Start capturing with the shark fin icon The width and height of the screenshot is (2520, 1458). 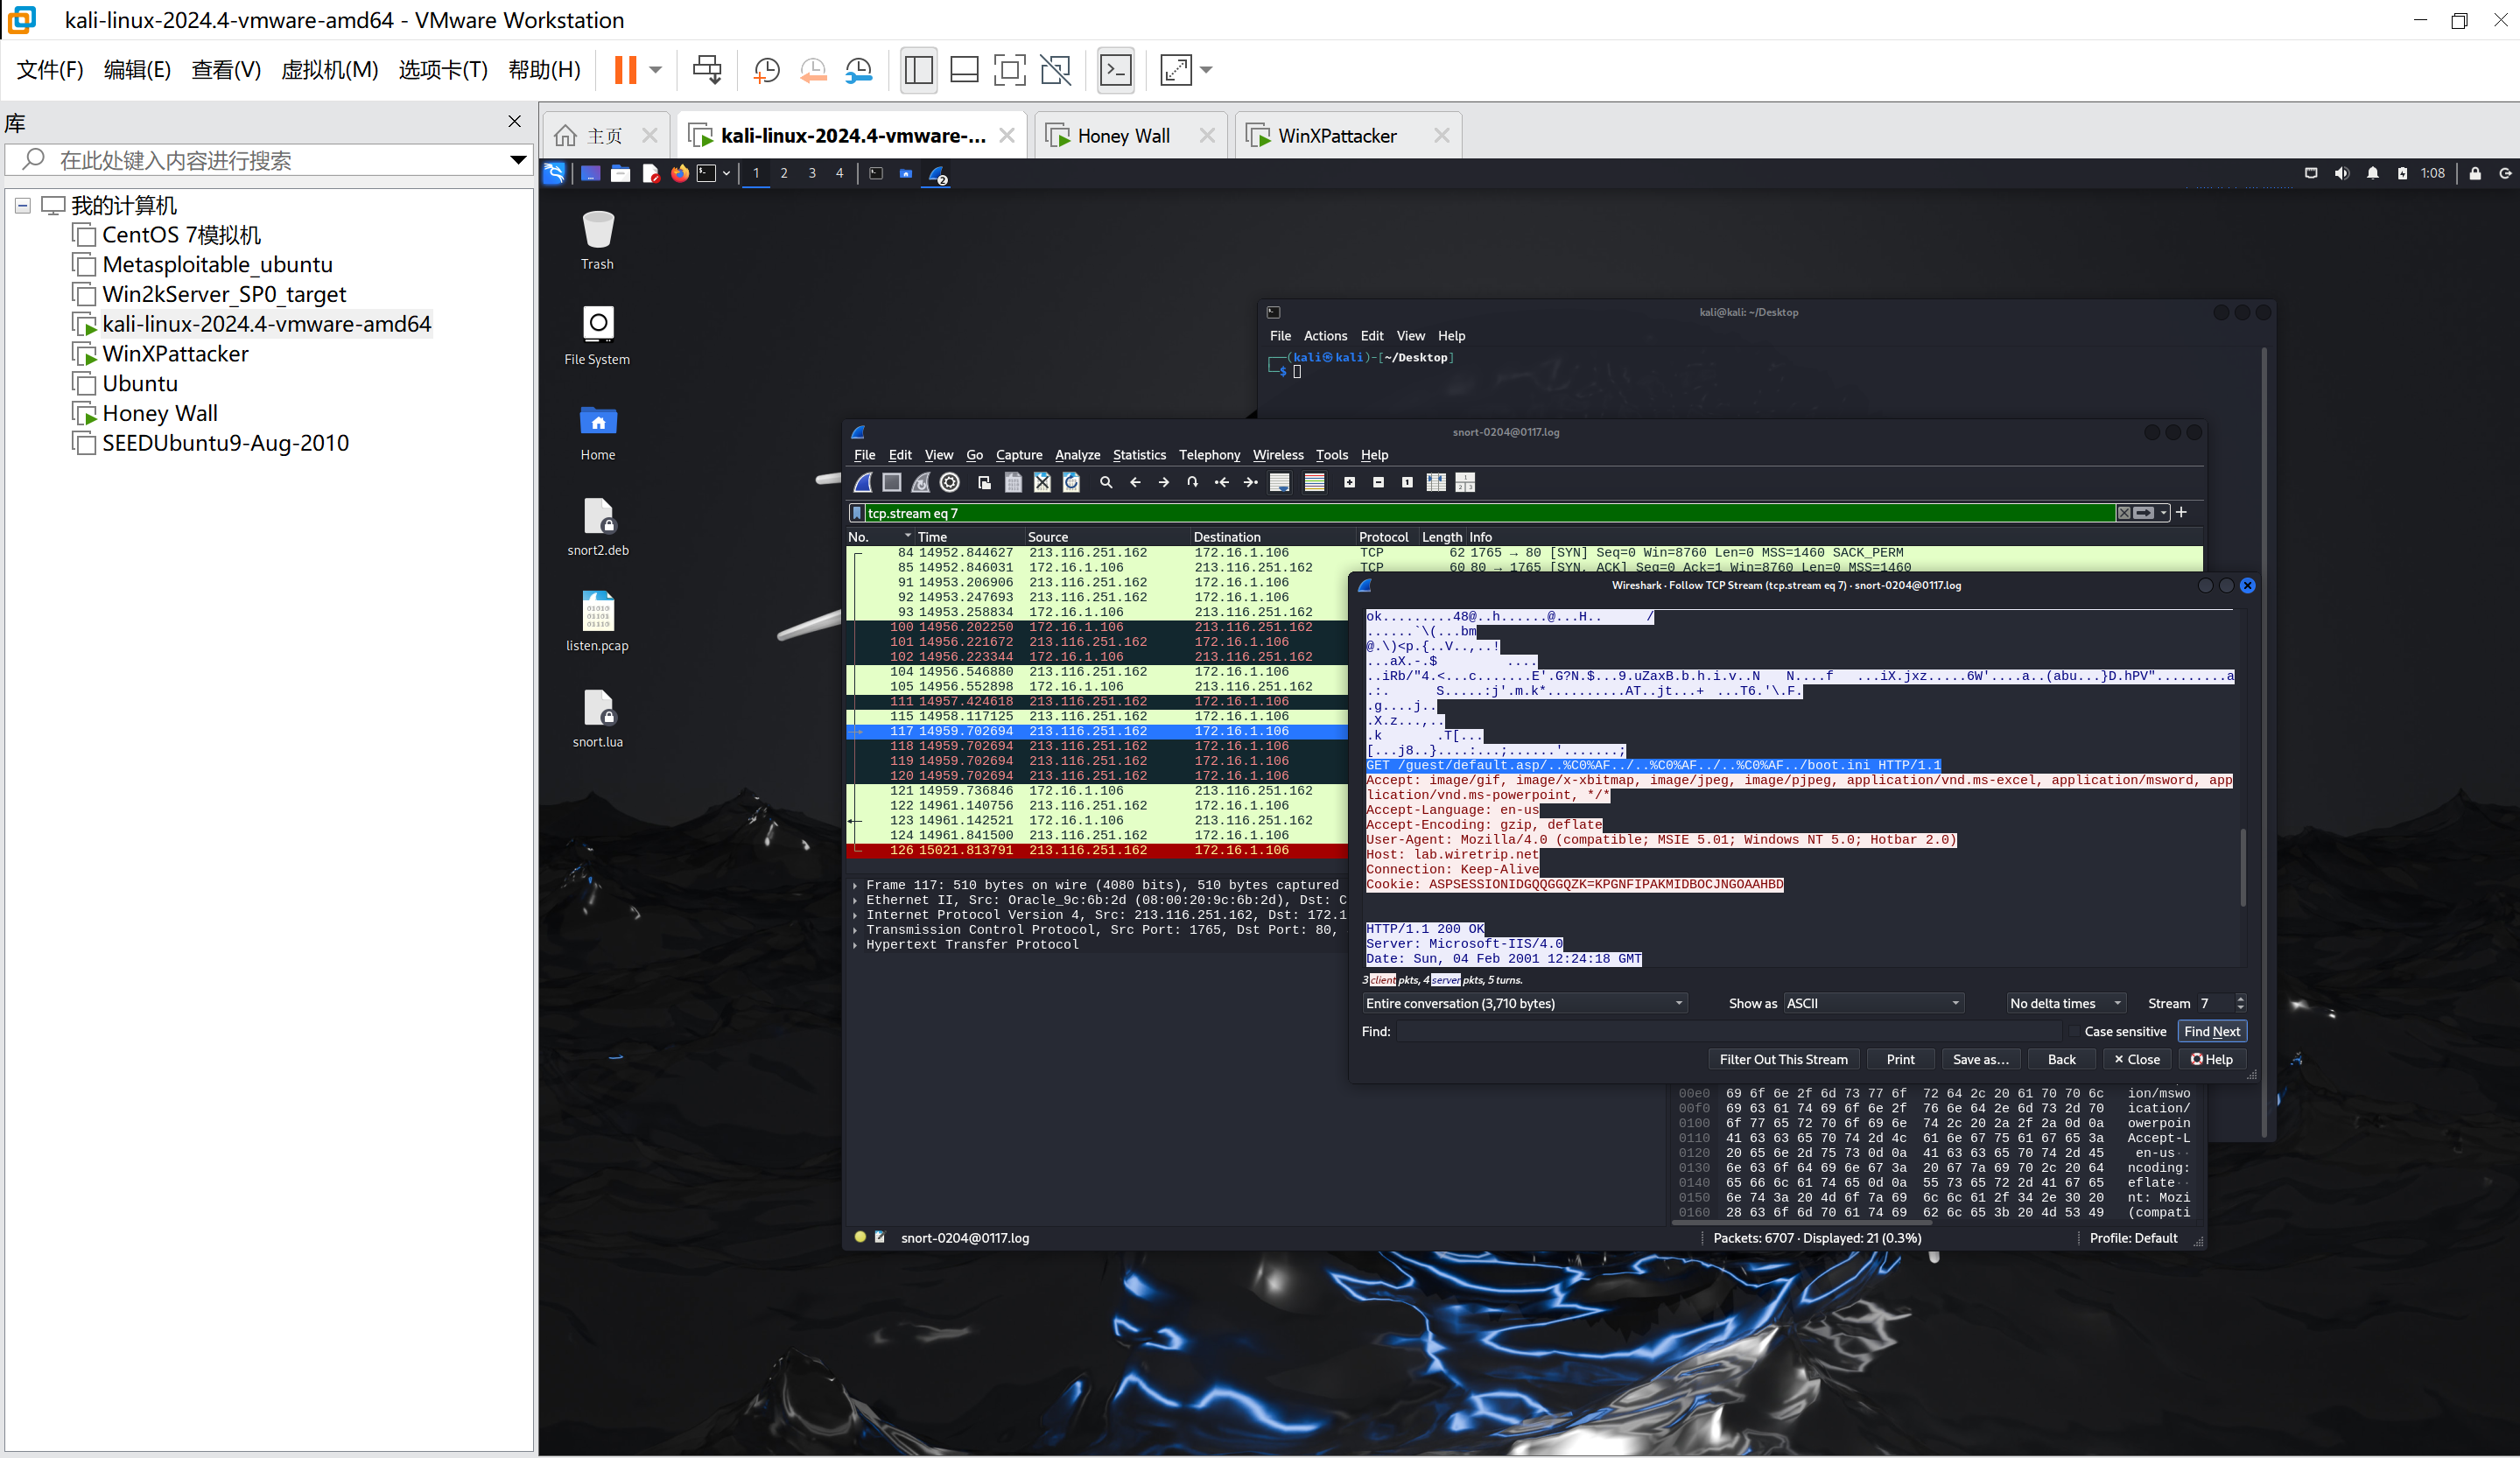[x=862, y=483]
